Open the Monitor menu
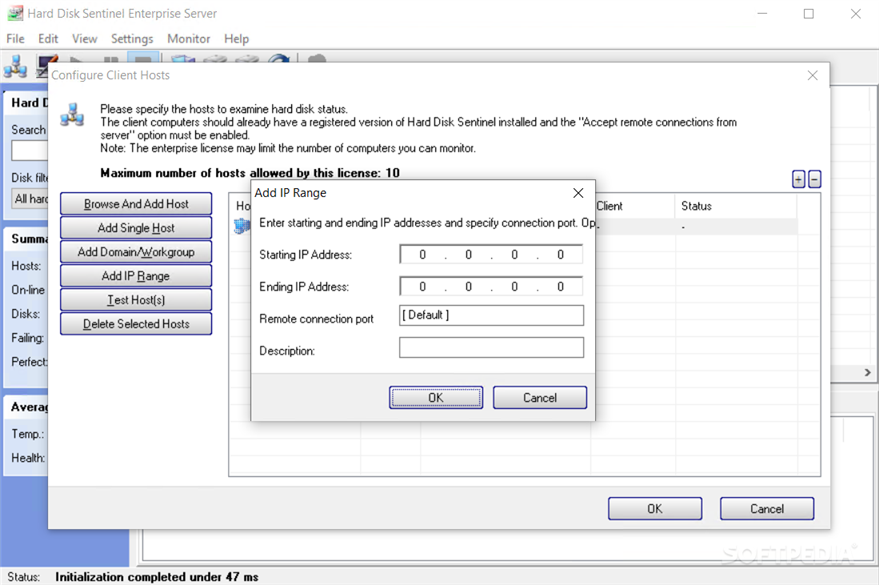 [x=188, y=39]
